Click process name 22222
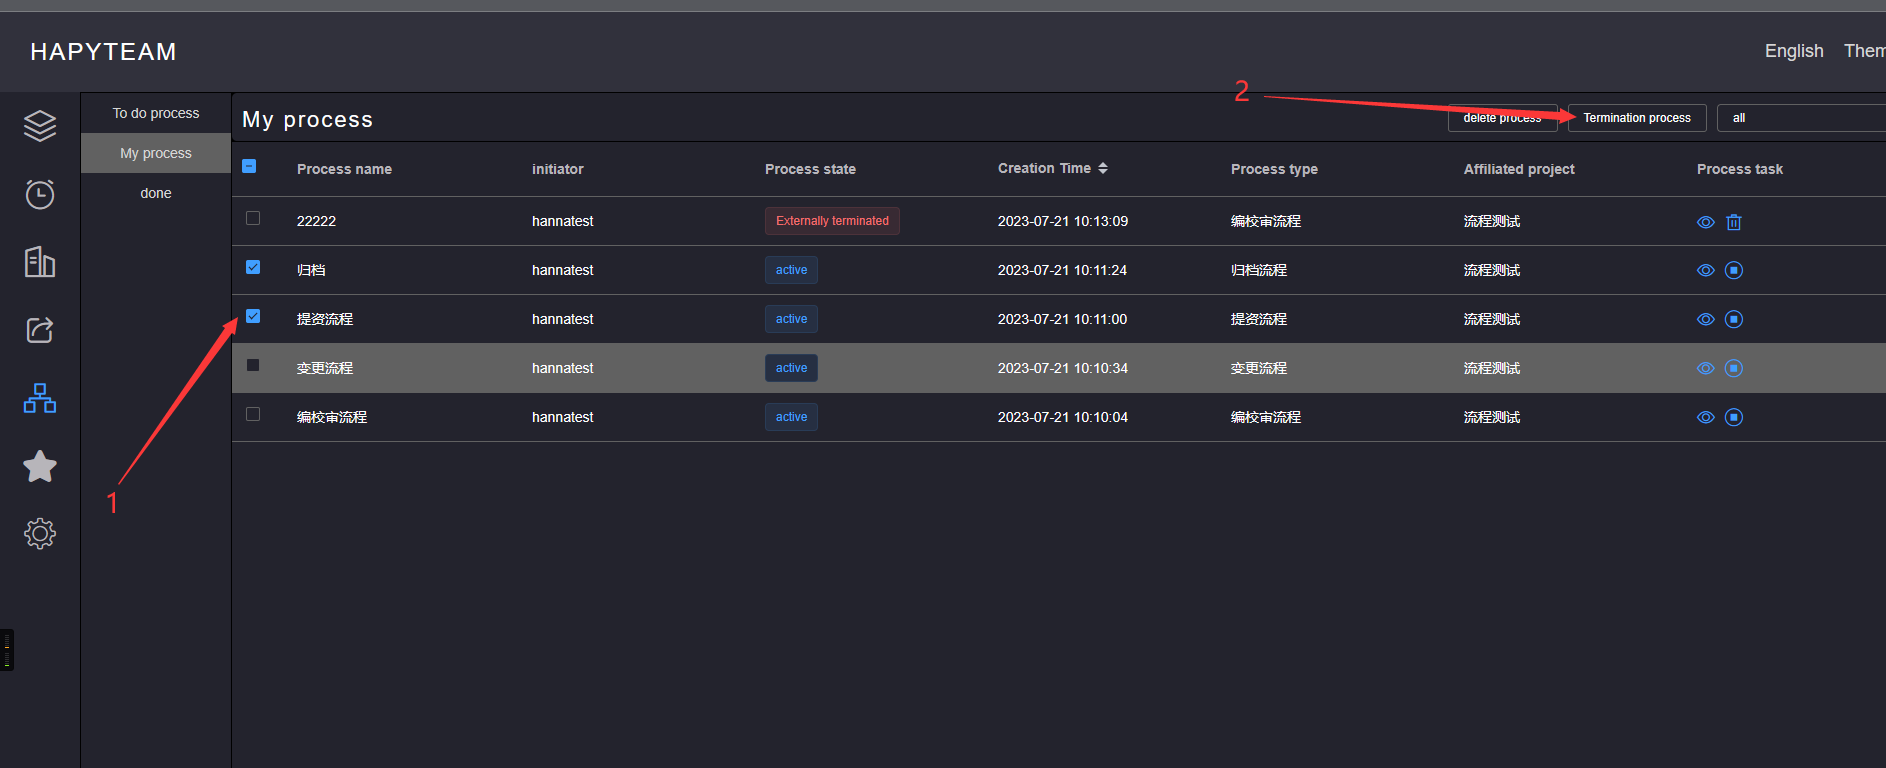This screenshot has height=768, width=1886. point(316,221)
